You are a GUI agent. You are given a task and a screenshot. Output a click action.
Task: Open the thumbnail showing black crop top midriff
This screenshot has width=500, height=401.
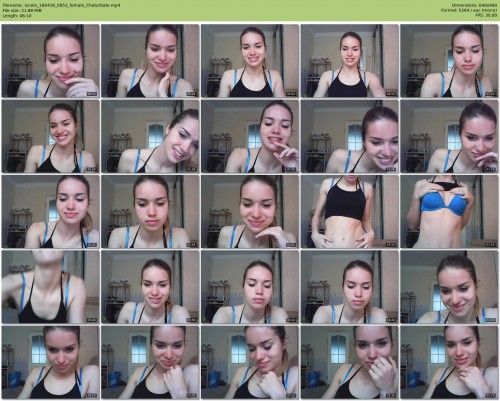pyautogui.click(x=349, y=211)
